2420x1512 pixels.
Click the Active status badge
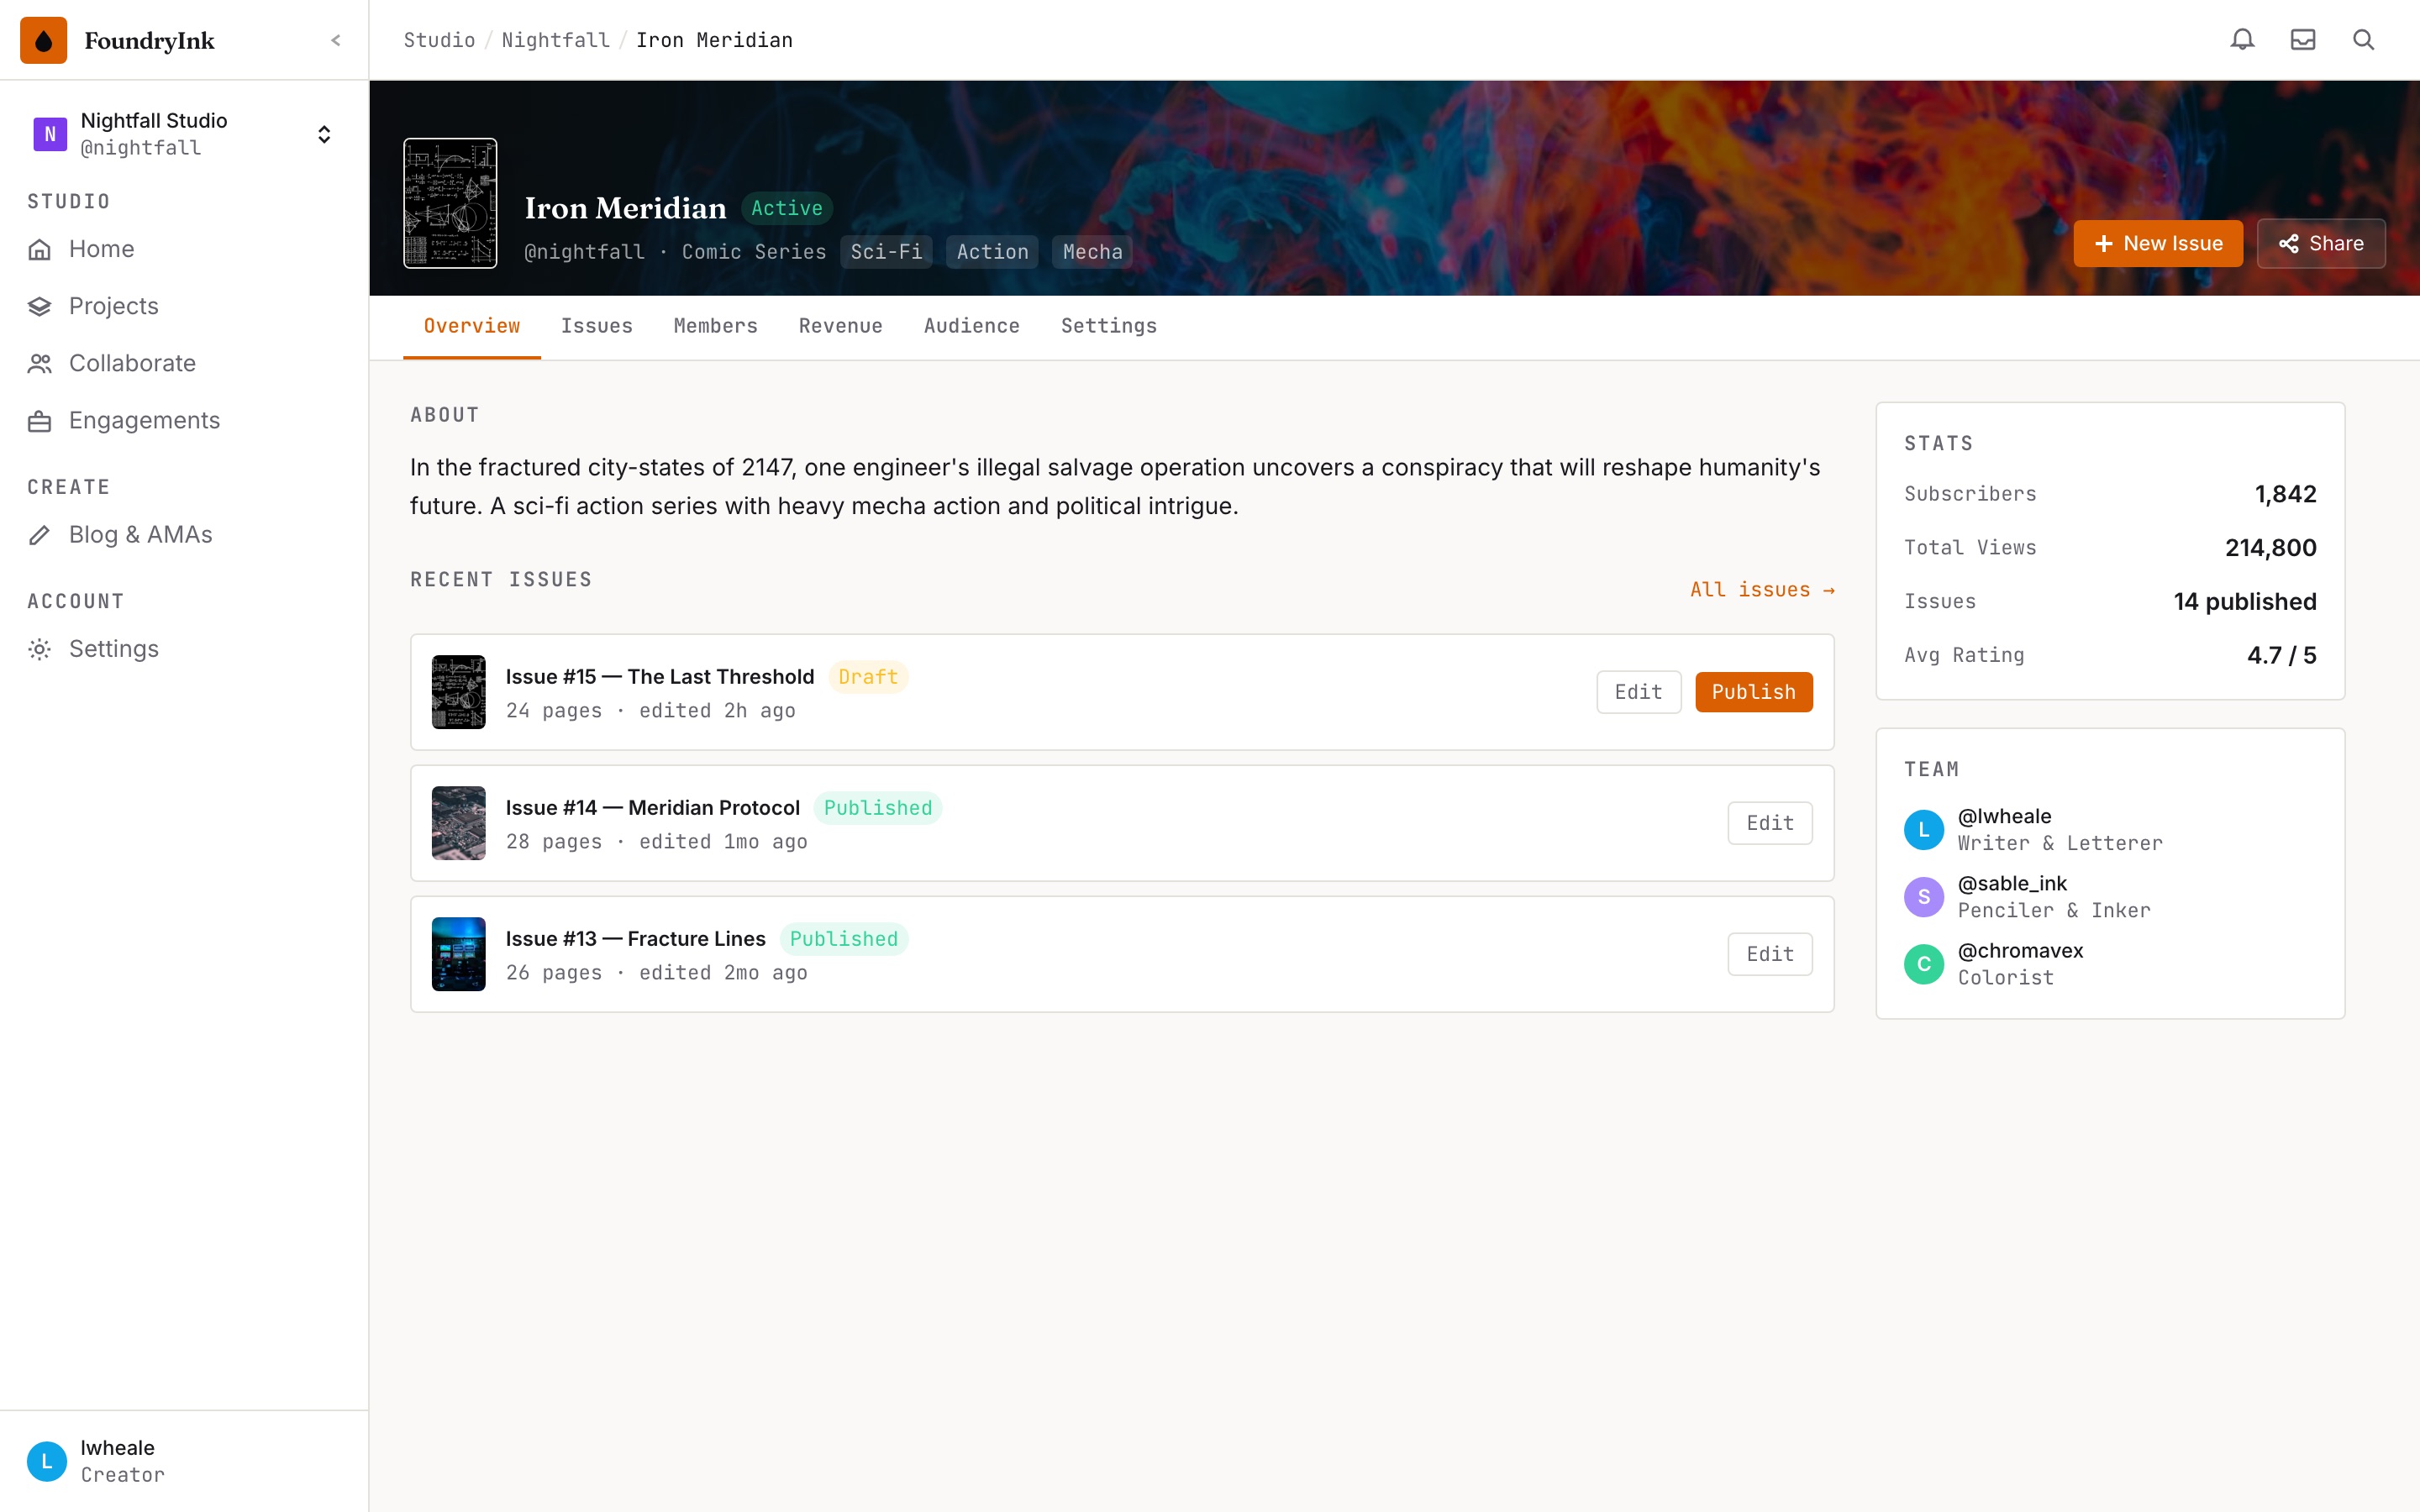(x=787, y=208)
